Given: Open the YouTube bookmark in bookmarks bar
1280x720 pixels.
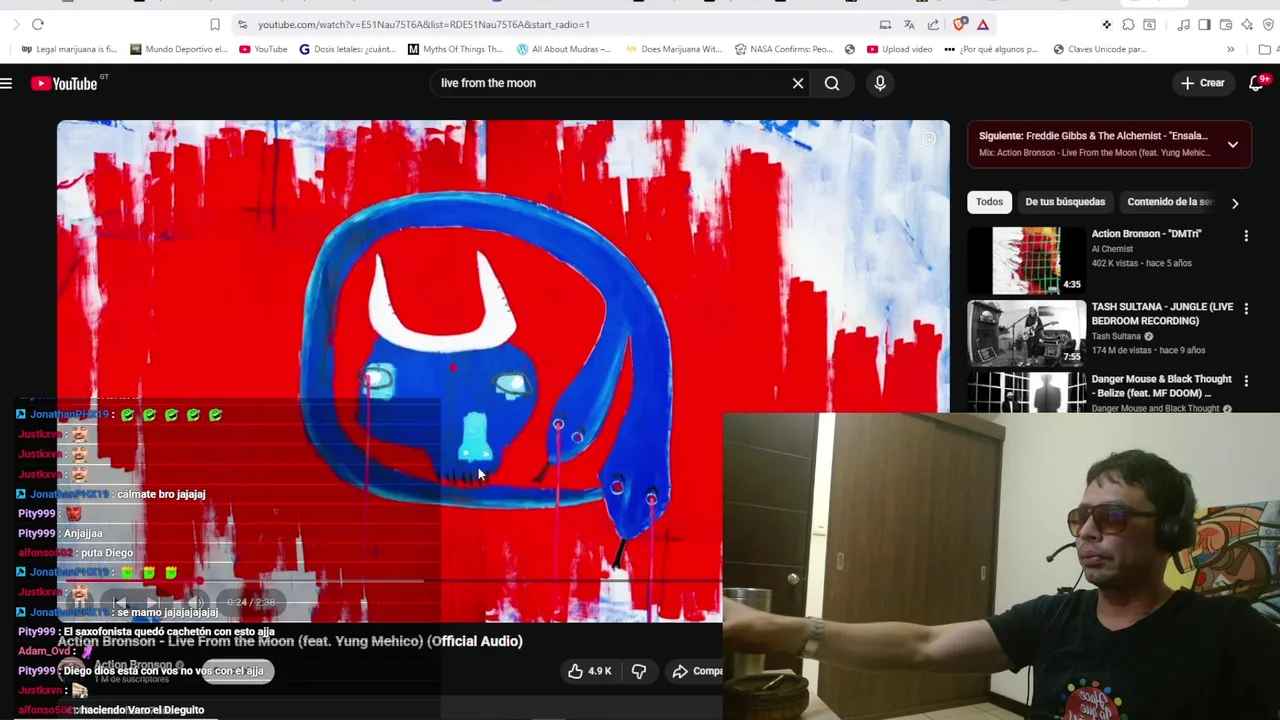Looking at the screenshot, I should coord(263,49).
